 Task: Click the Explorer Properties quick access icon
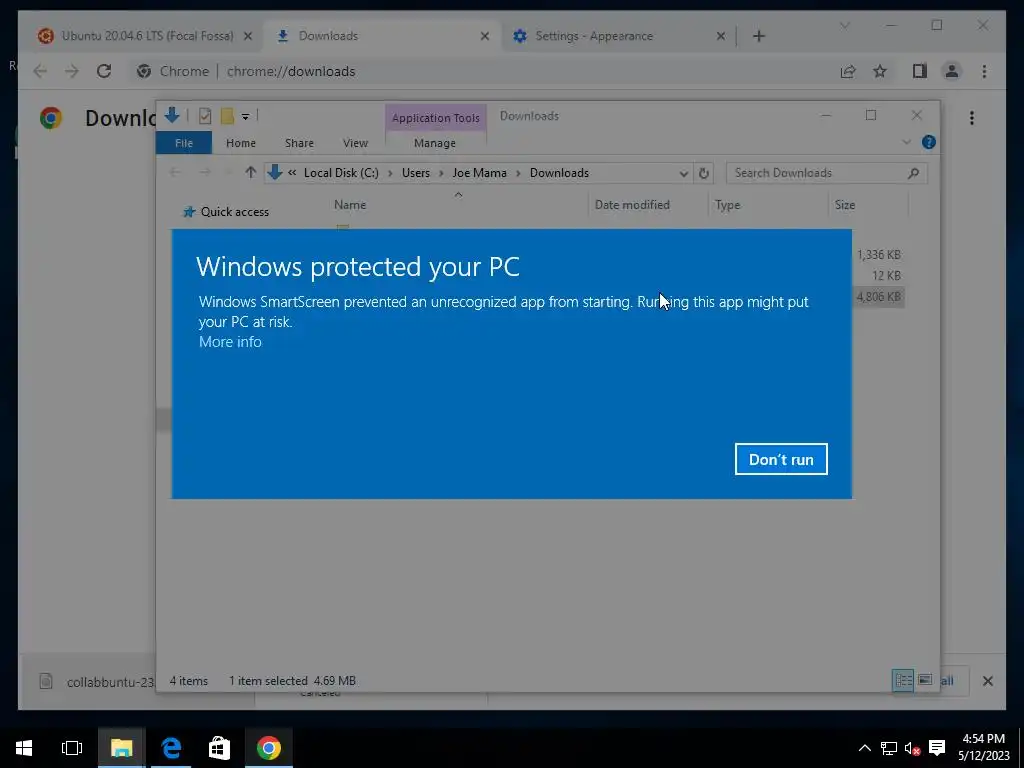click(204, 116)
